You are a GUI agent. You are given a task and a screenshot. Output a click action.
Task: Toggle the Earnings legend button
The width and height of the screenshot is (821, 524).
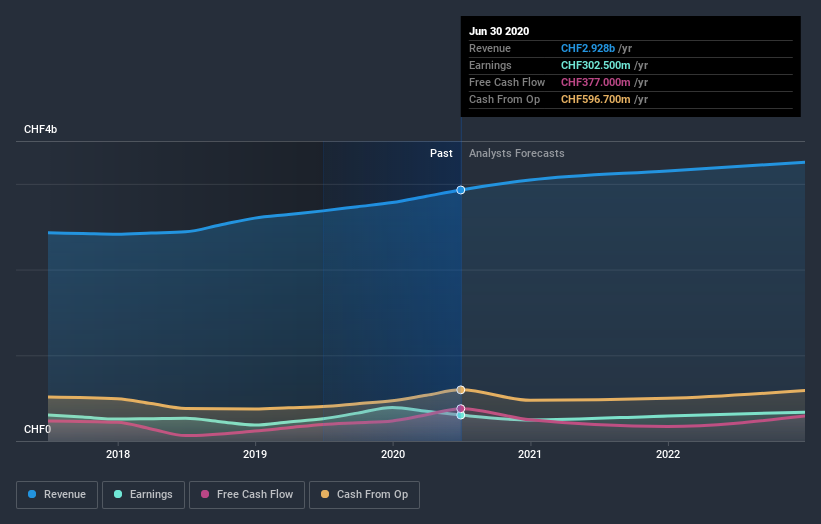143,495
